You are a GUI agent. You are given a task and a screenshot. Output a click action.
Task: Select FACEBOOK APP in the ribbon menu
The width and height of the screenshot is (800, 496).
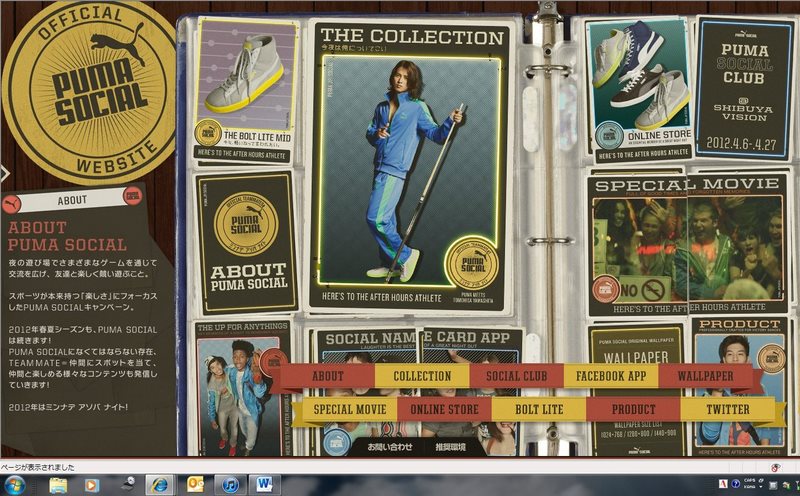click(611, 376)
